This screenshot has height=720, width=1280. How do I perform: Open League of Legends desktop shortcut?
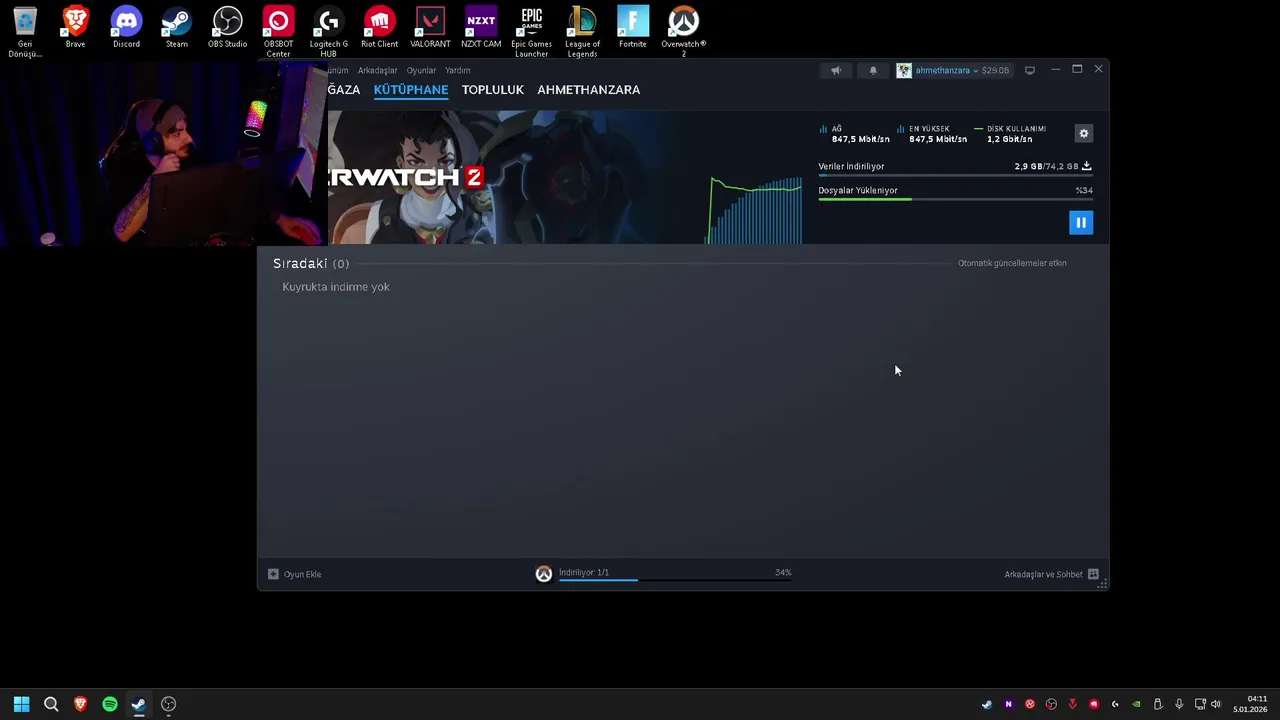582,31
